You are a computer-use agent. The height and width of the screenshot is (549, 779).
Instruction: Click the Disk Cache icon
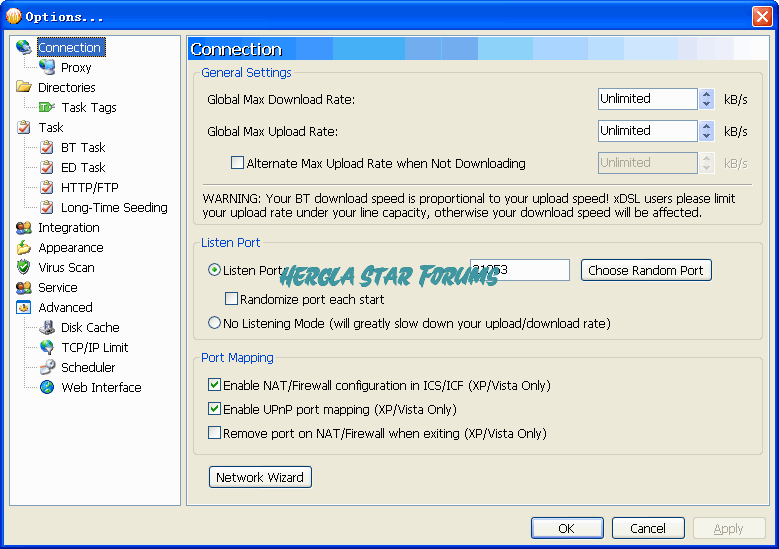point(47,327)
